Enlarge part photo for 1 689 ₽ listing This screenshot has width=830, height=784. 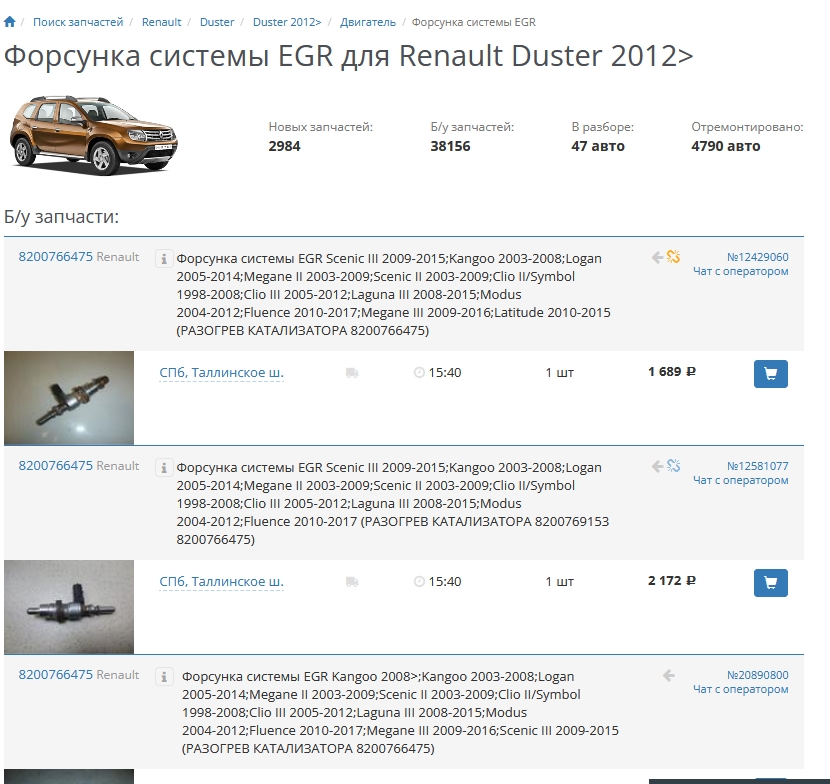69,398
